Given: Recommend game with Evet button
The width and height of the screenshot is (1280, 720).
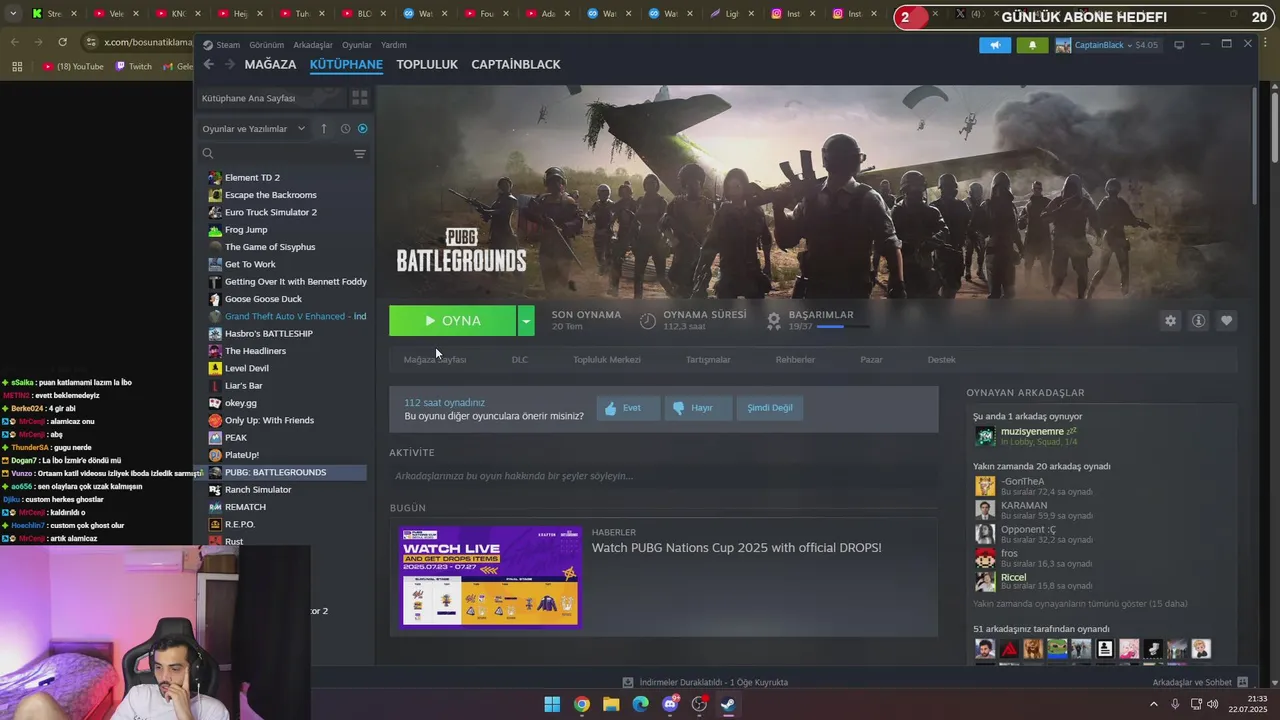Looking at the screenshot, I should pos(628,408).
